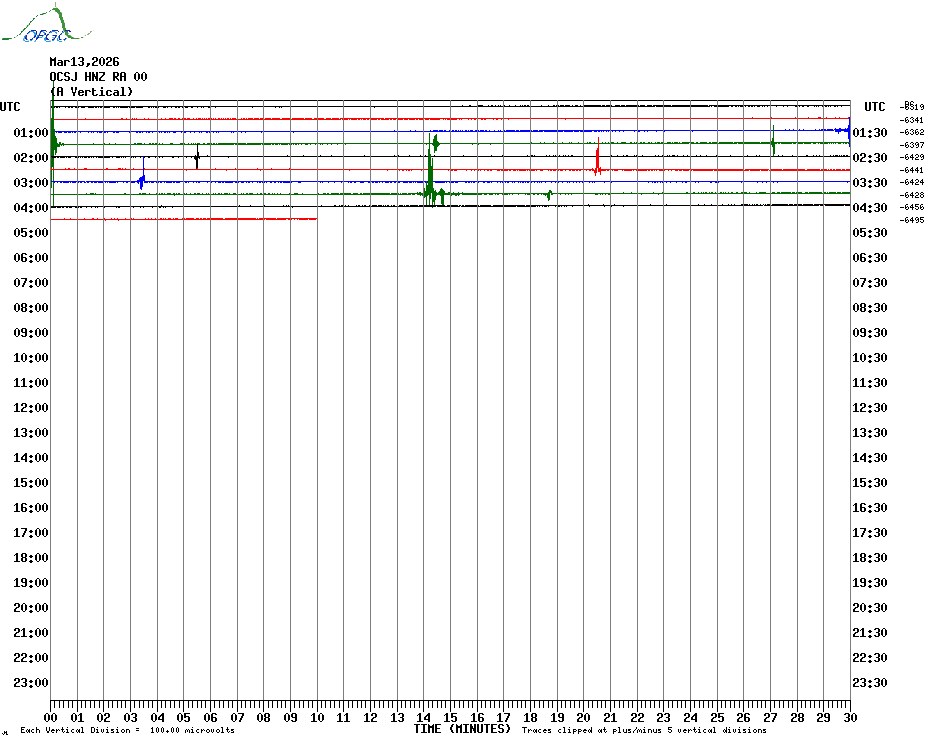Image resolution: width=930 pixels, height=744 pixels.
Task: Click the end of the red trace near minute 10
Action: coord(316,218)
